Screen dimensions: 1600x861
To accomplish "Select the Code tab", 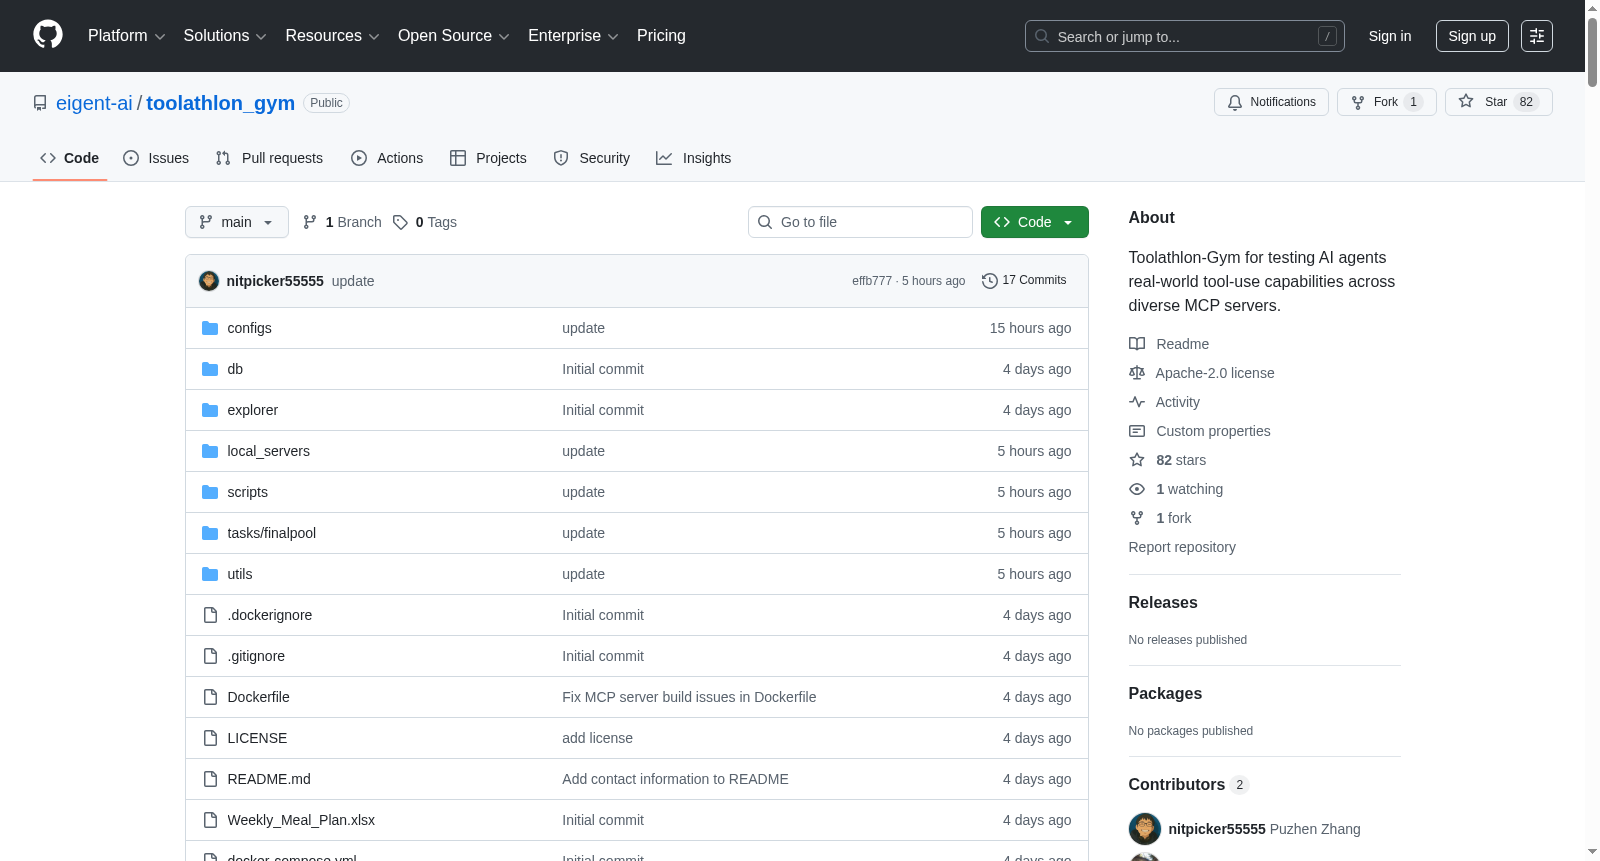I will pos(70,158).
